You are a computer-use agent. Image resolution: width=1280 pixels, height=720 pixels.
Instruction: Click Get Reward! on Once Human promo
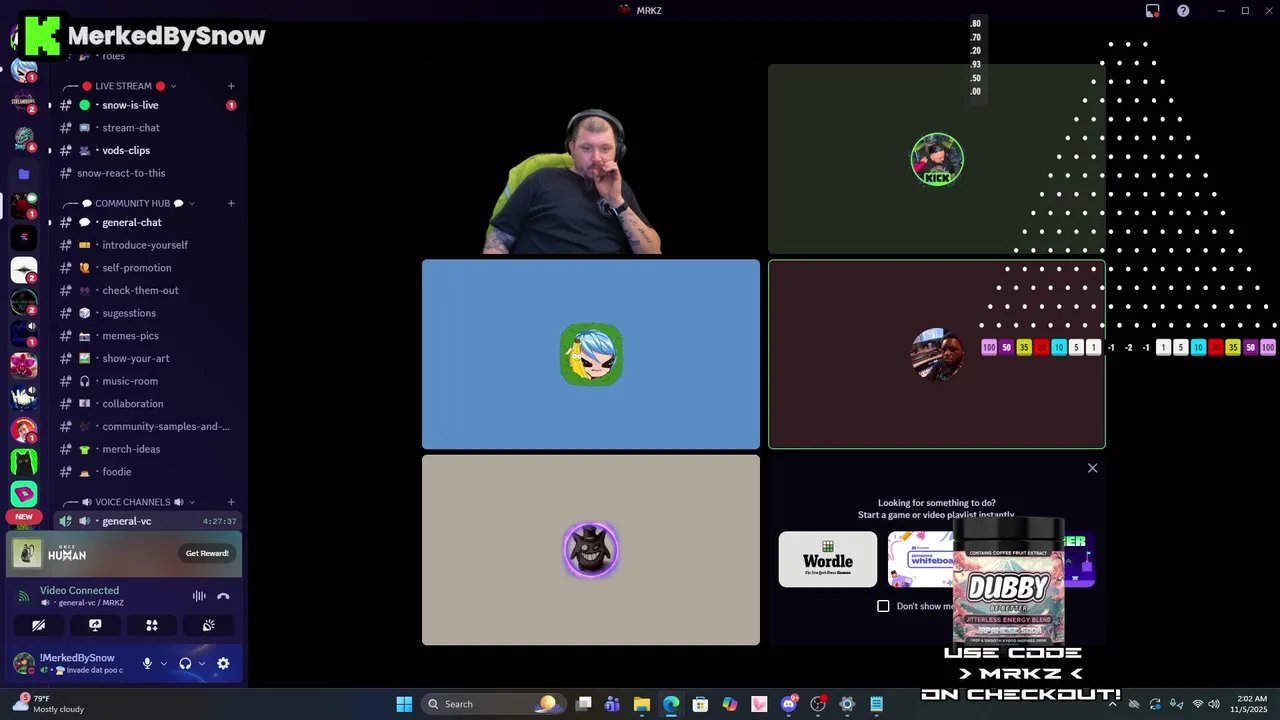tap(207, 553)
